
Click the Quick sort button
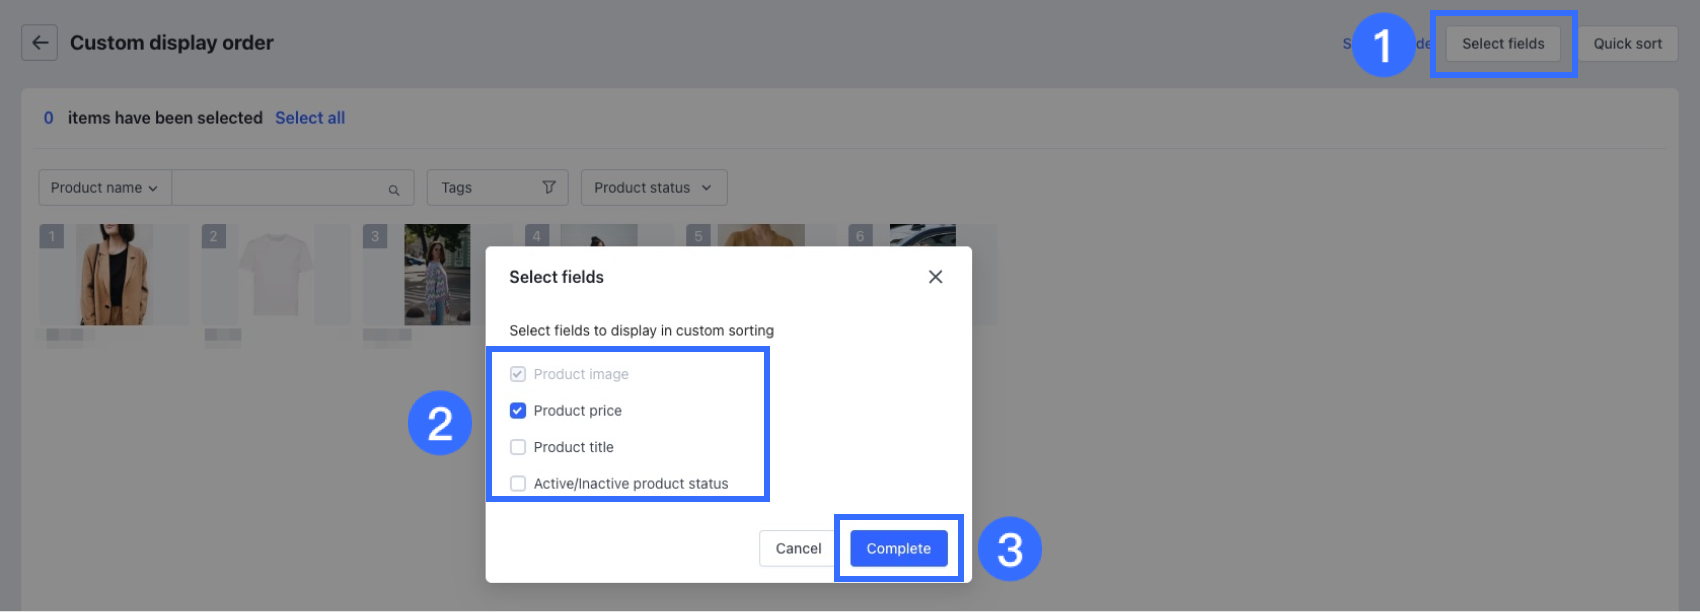pos(1627,44)
